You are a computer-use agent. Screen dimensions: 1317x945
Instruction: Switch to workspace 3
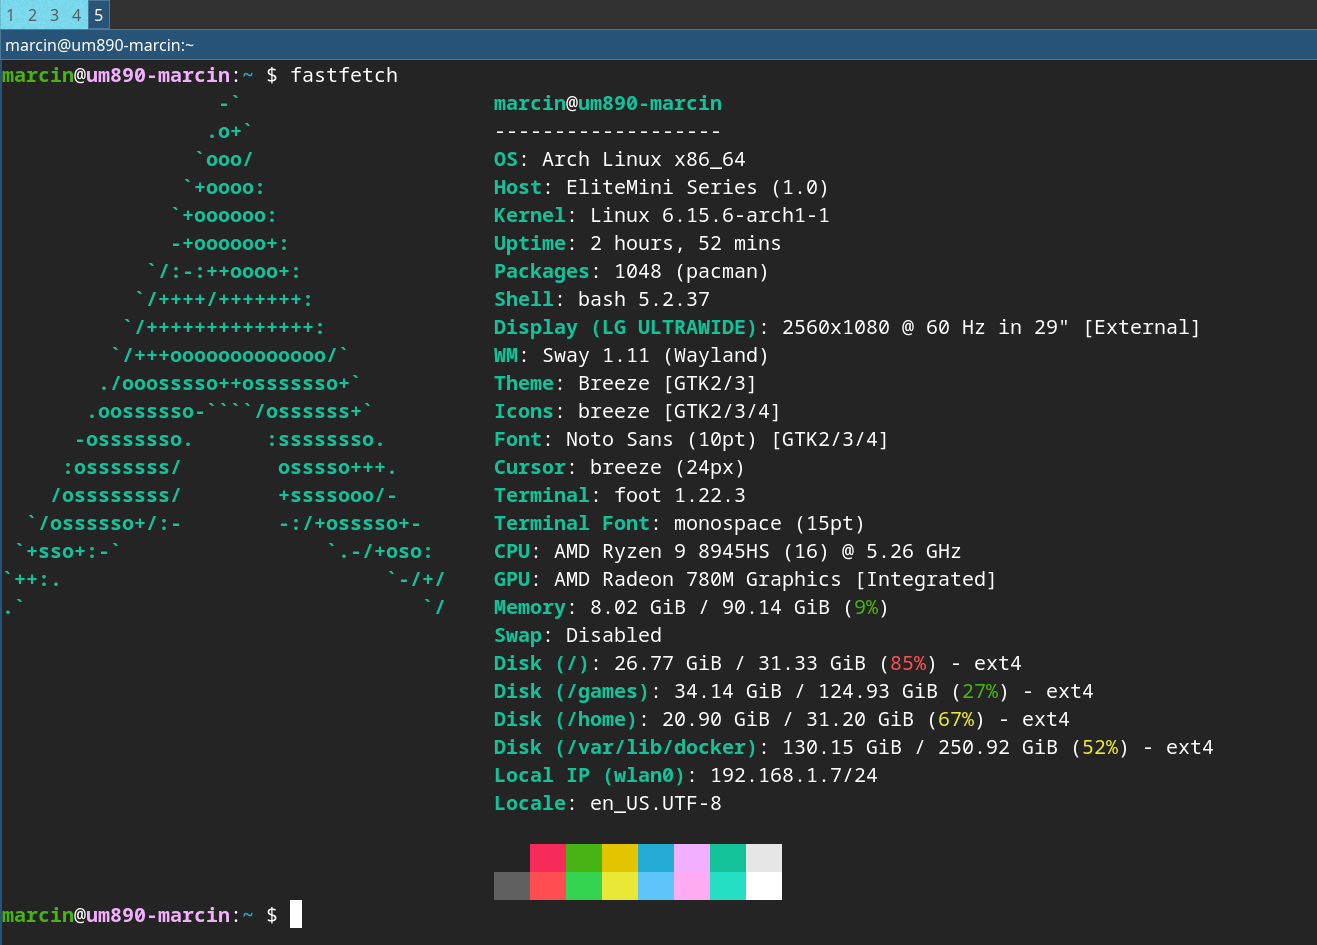pos(54,15)
